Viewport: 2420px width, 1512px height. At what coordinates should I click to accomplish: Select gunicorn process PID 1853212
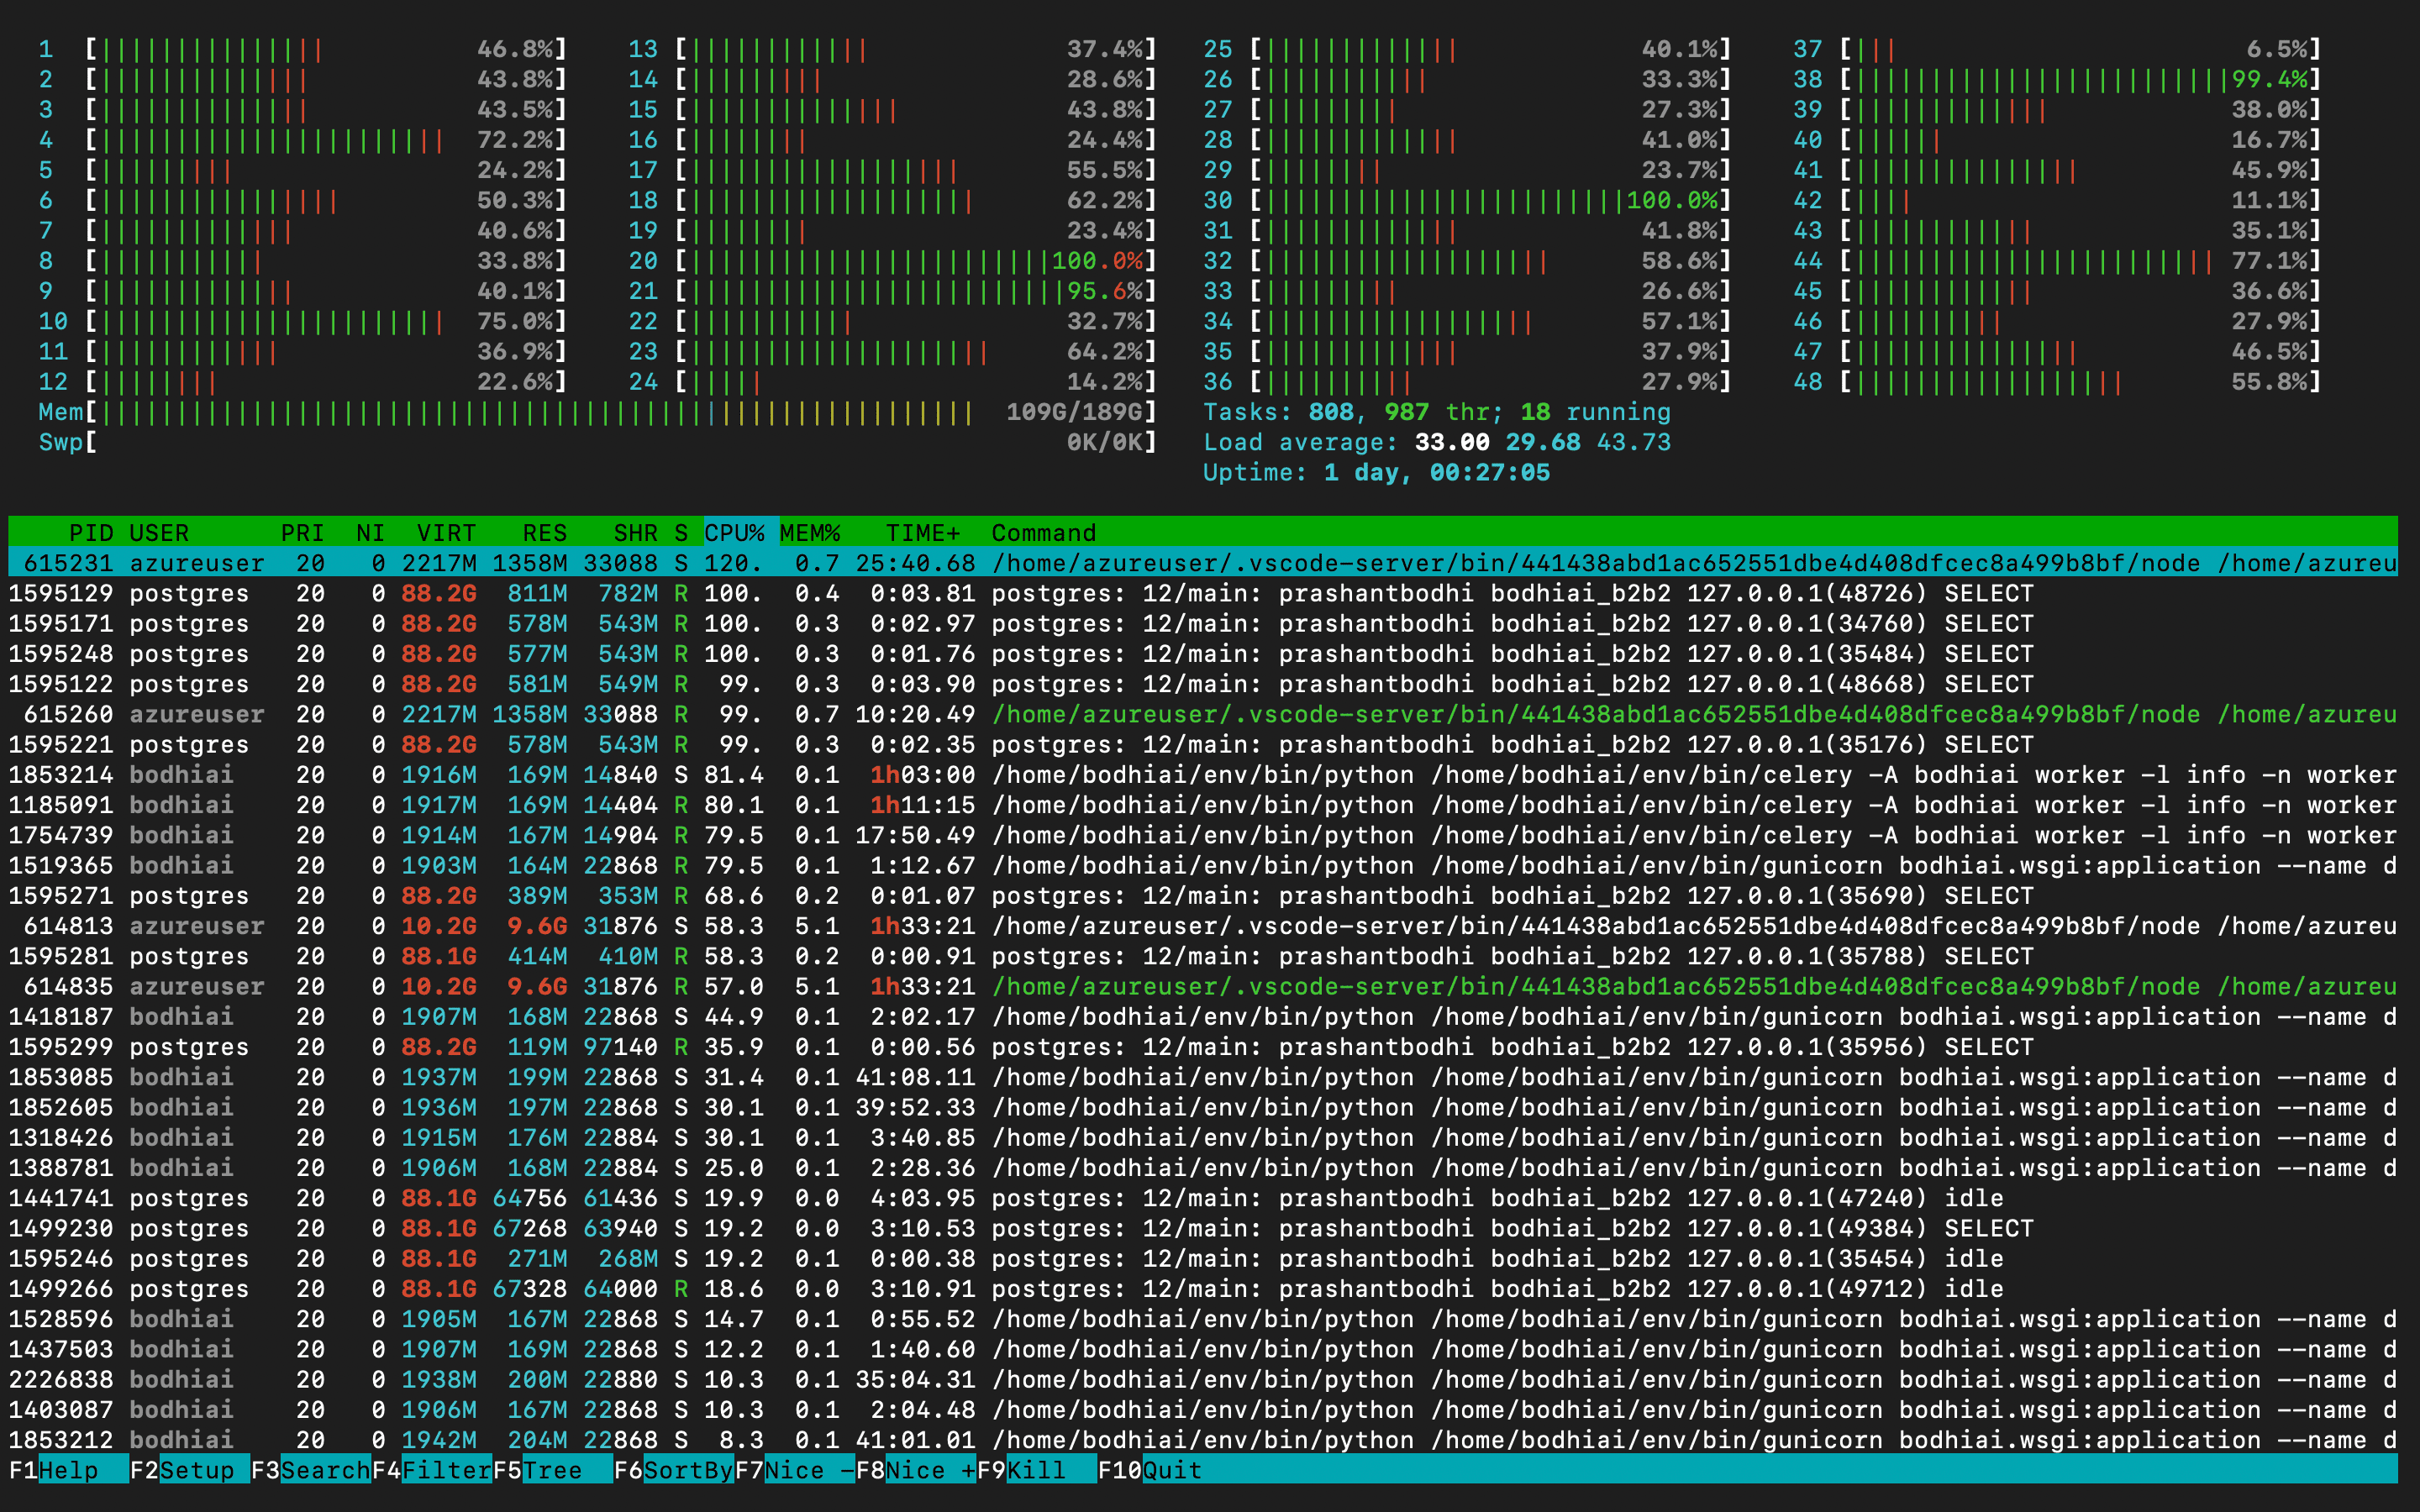(x=1203, y=1440)
